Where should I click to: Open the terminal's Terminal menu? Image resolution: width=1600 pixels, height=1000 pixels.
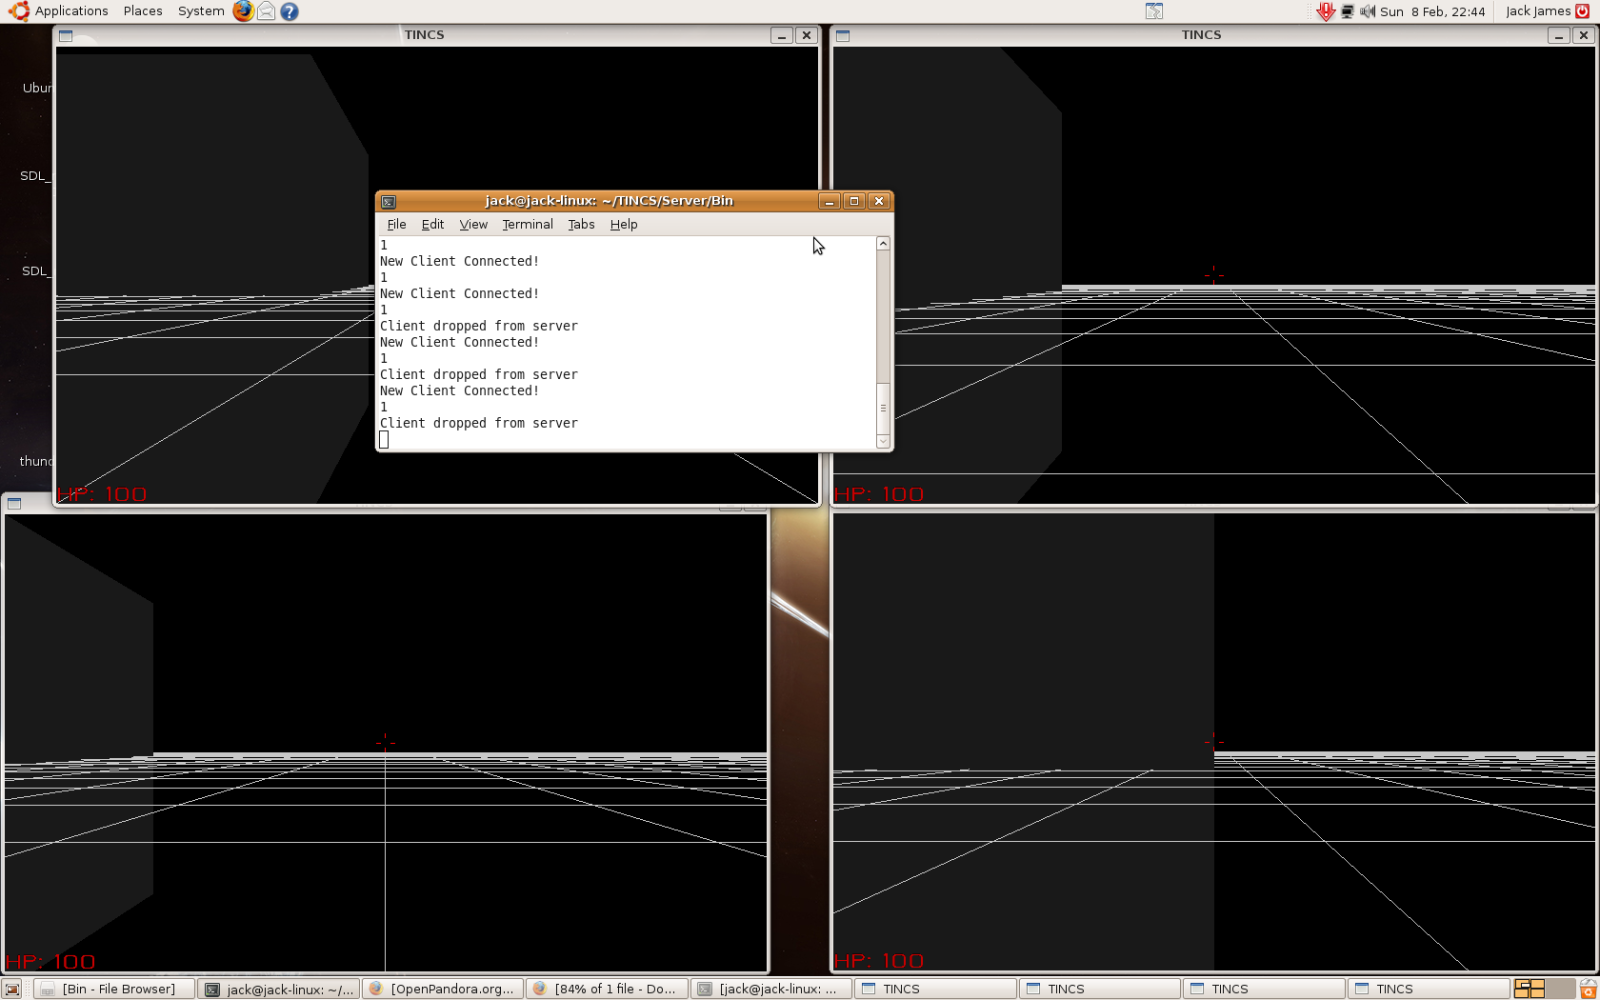pos(527,224)
